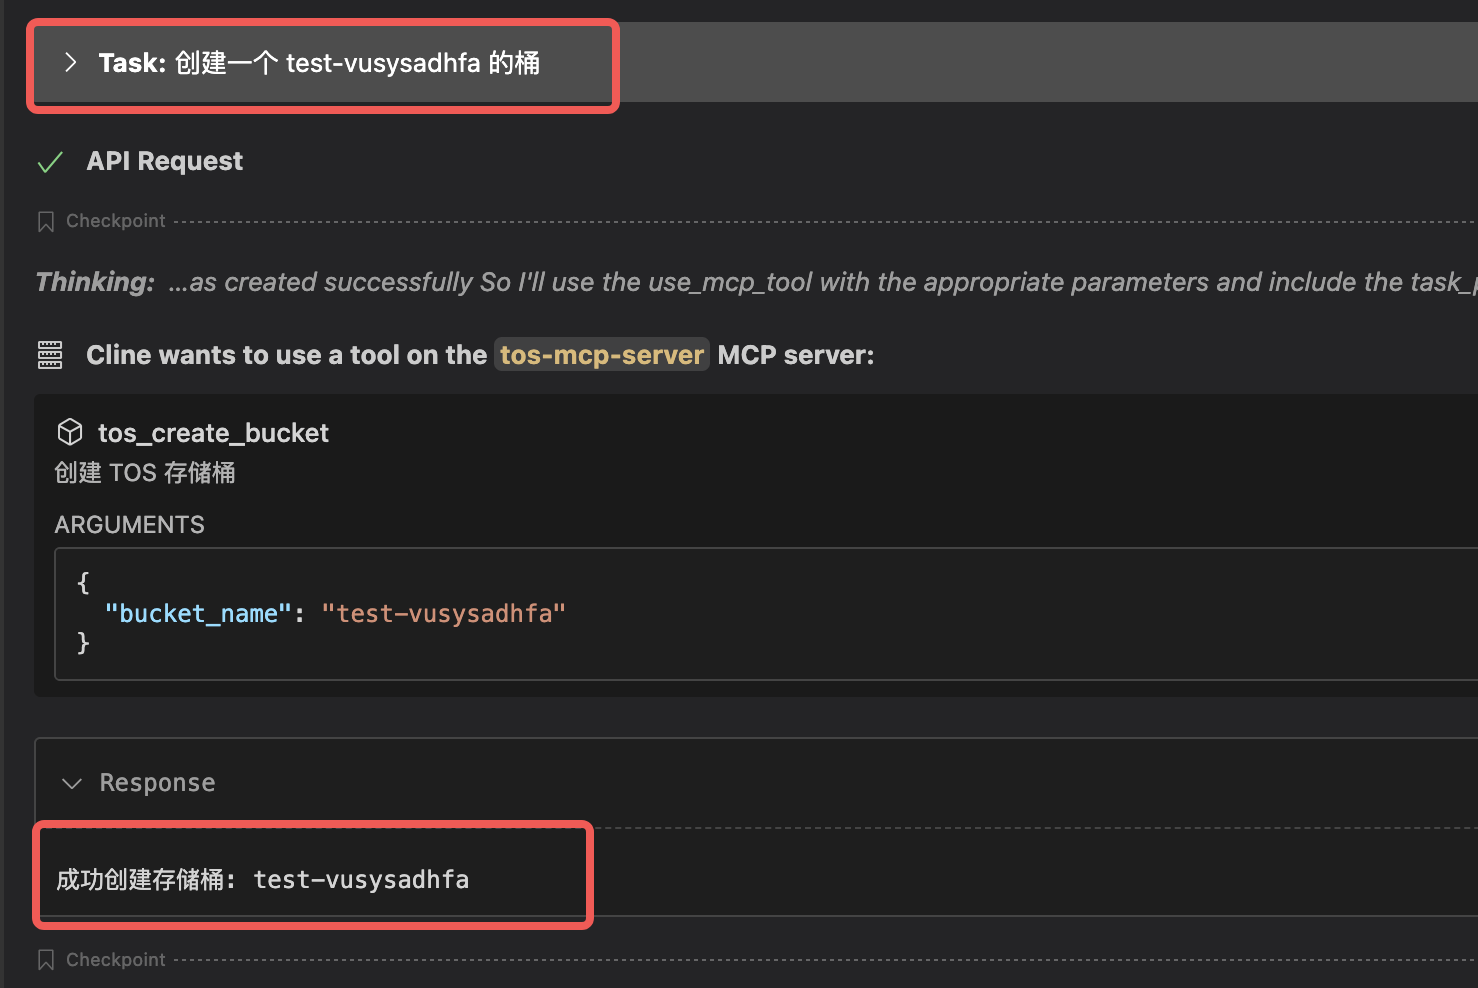
Task: Click the green checkmark beside API Request
Action: tap(50, 162)
